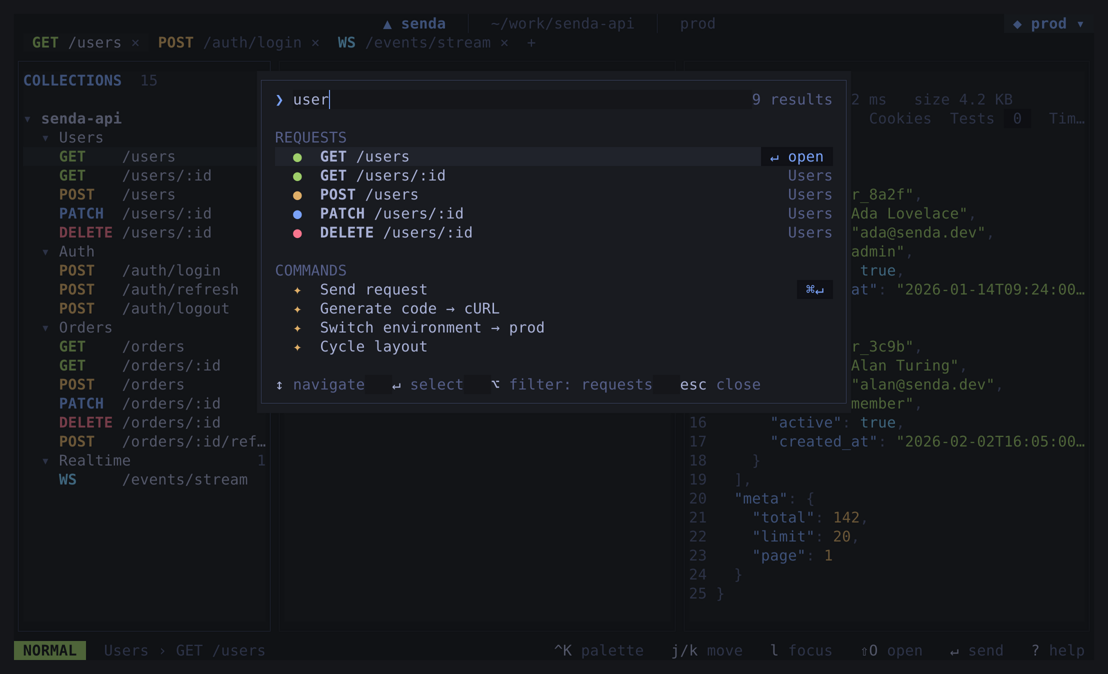Click the diamond icon next to prod
This screenshot has height=674, width=1108.
[x=1018, y=24]
